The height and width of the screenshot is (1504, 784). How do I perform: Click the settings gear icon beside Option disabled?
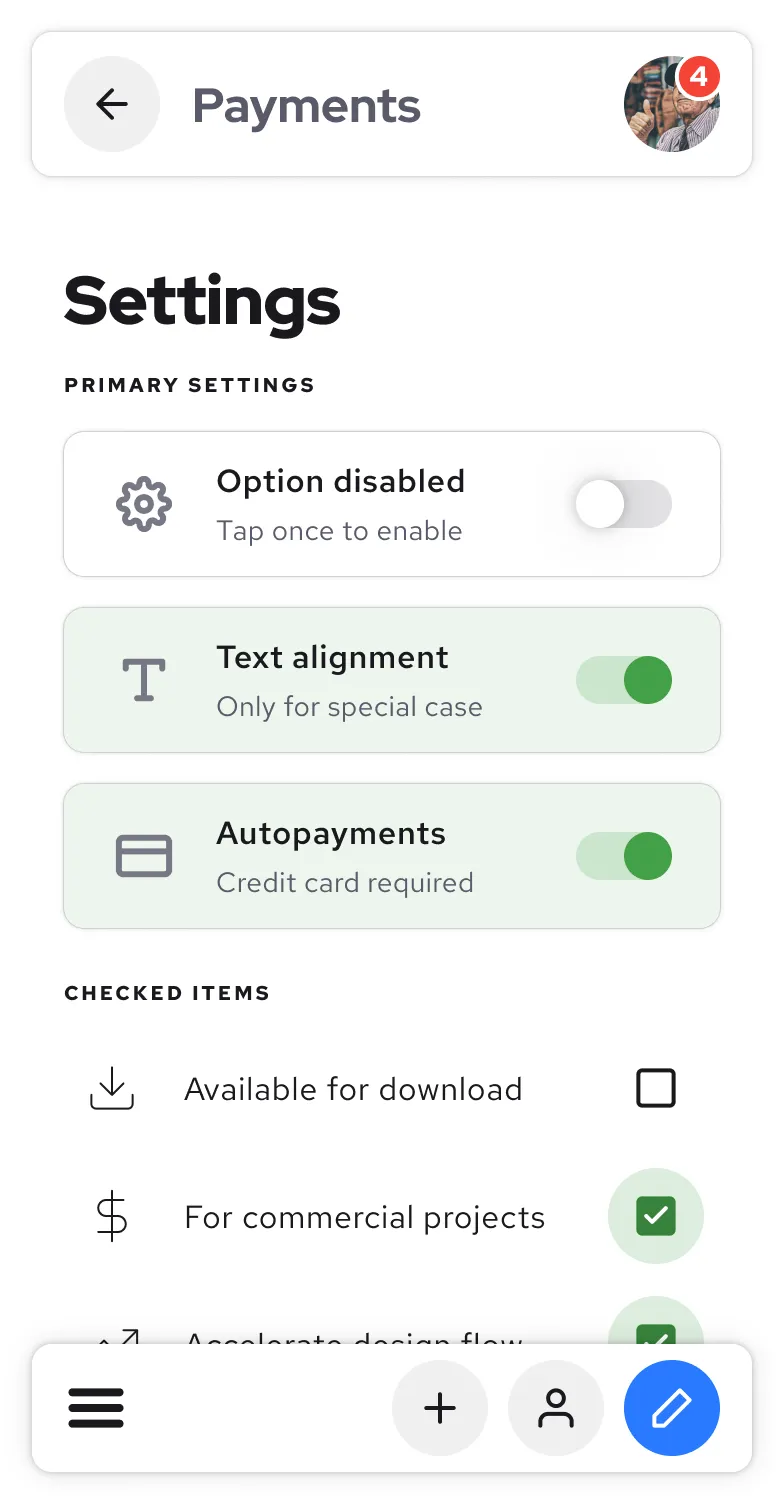pyautogui.click(x=144, y=504)
